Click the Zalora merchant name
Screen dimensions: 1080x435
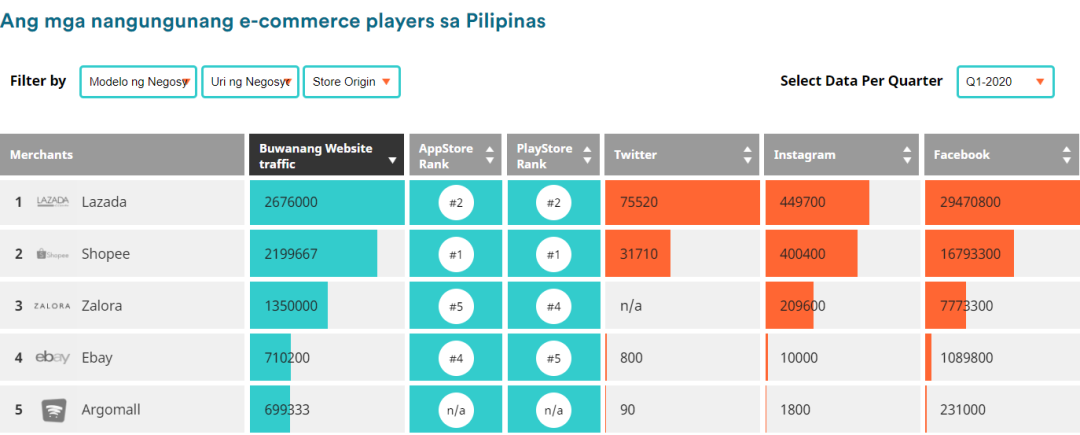[102, 306]
